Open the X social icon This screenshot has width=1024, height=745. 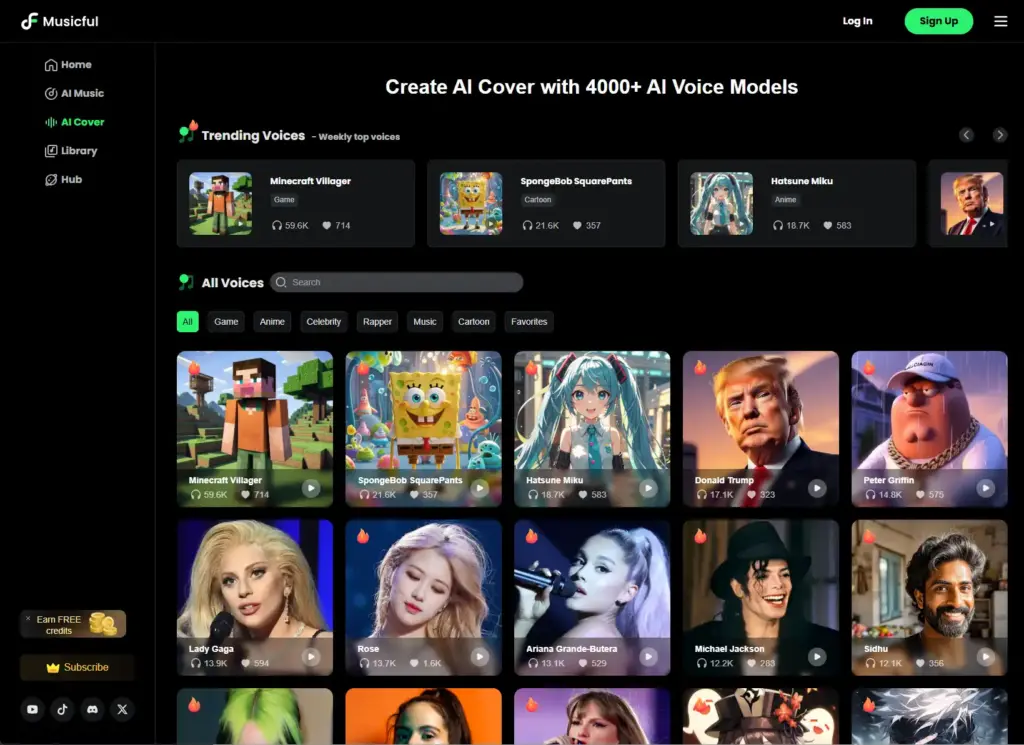[x=122, y=709]
